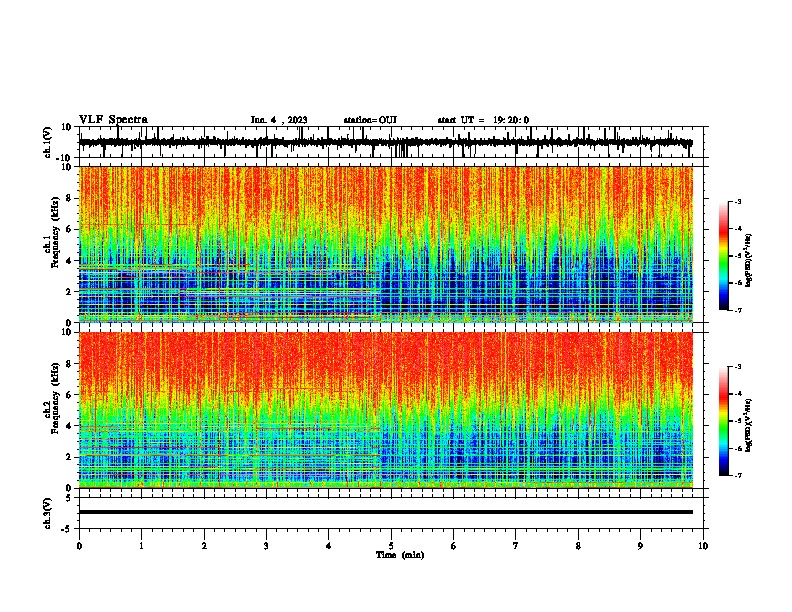Click tick label "2" on the Time axis
This screenshot has height=612, width=792.
(204, 546)
